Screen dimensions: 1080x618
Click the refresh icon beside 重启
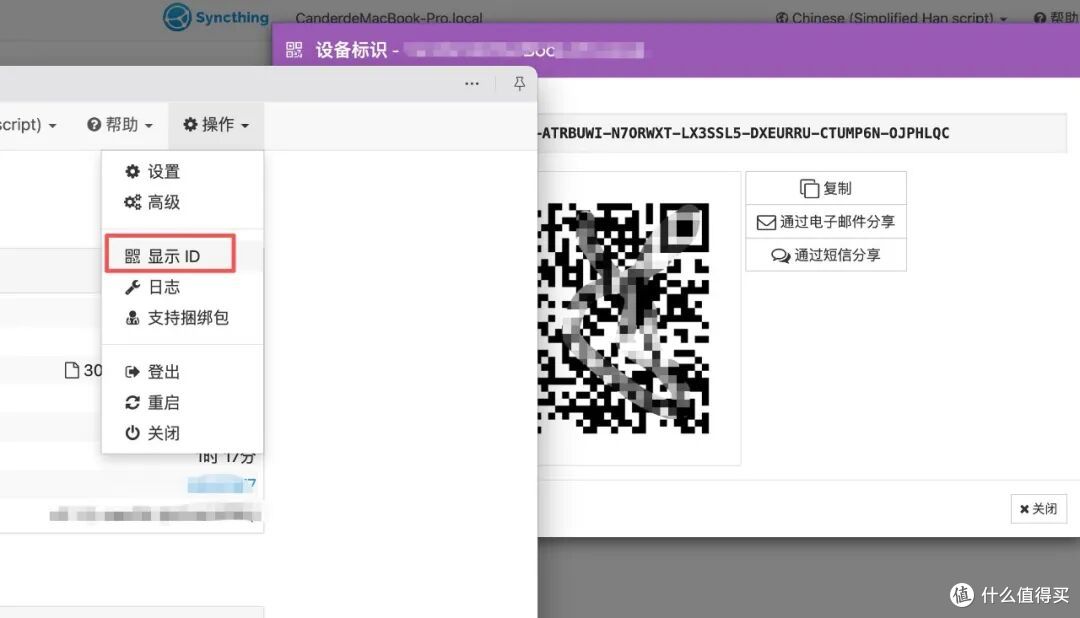132,402
